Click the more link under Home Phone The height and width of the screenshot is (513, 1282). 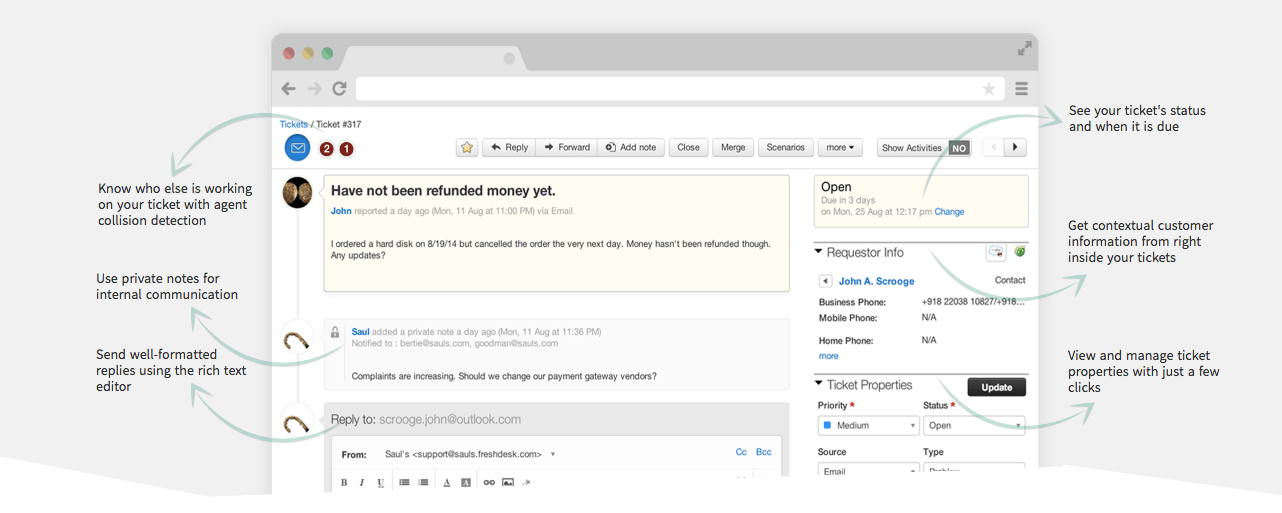(x=829, y=356)
